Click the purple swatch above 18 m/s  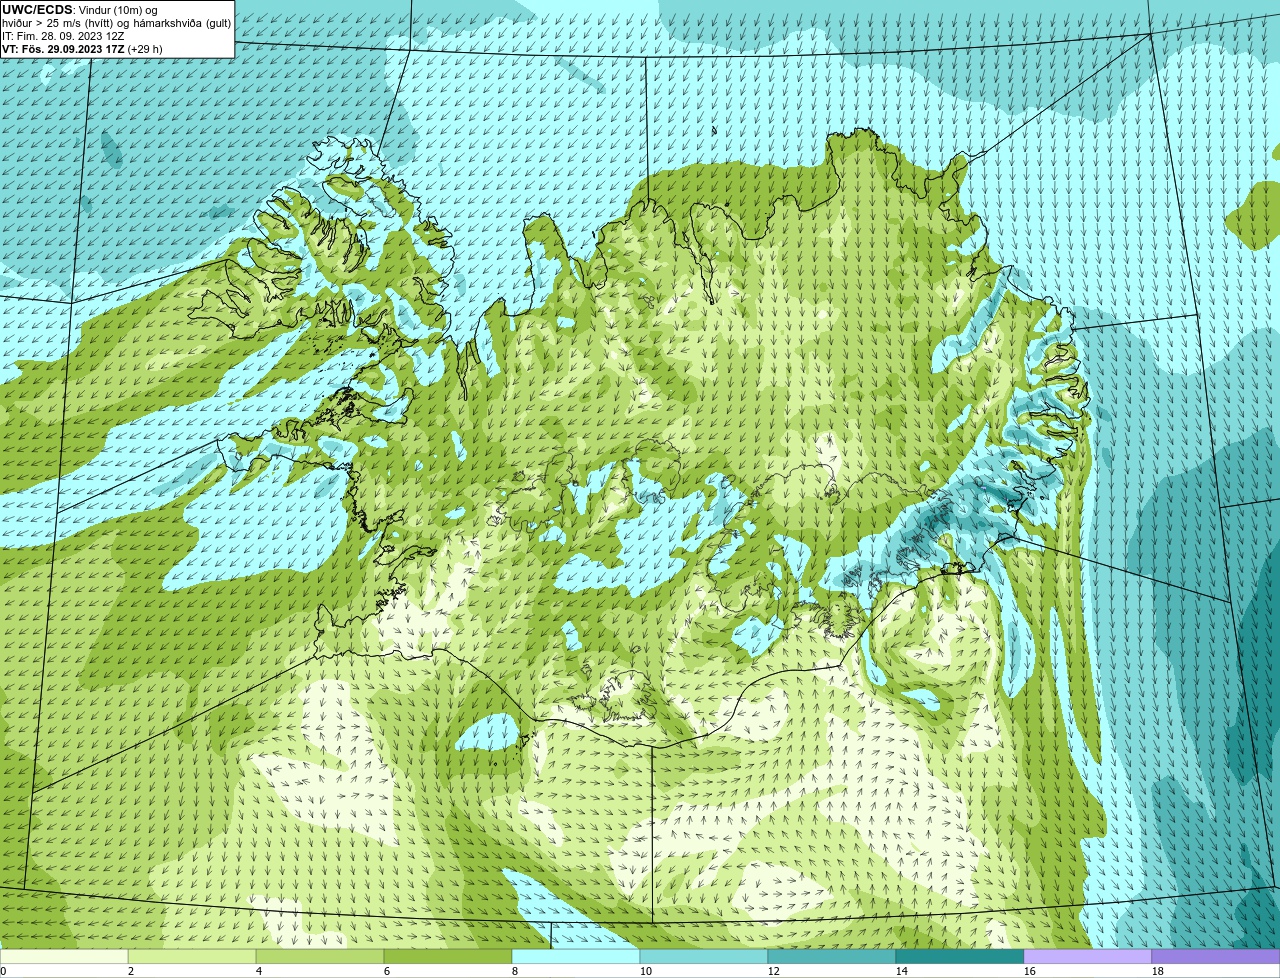(1216, 957)
